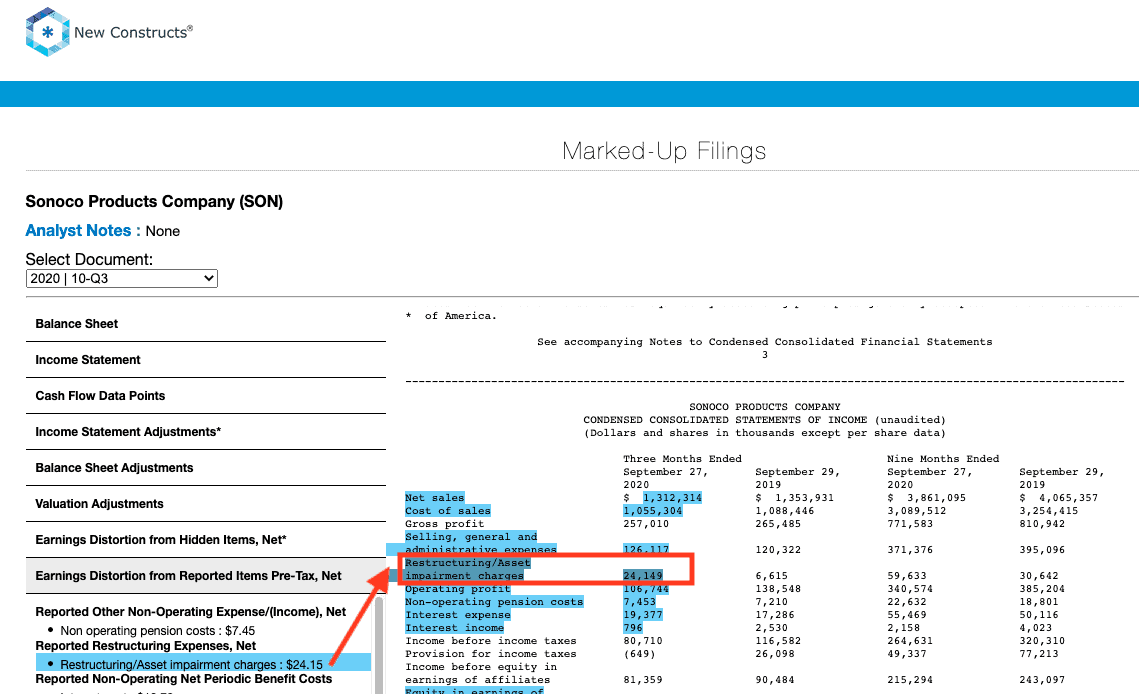Click the highlighted Interest income label
Viewport: 1139px width, 694px height.
[x=454, y=628]
